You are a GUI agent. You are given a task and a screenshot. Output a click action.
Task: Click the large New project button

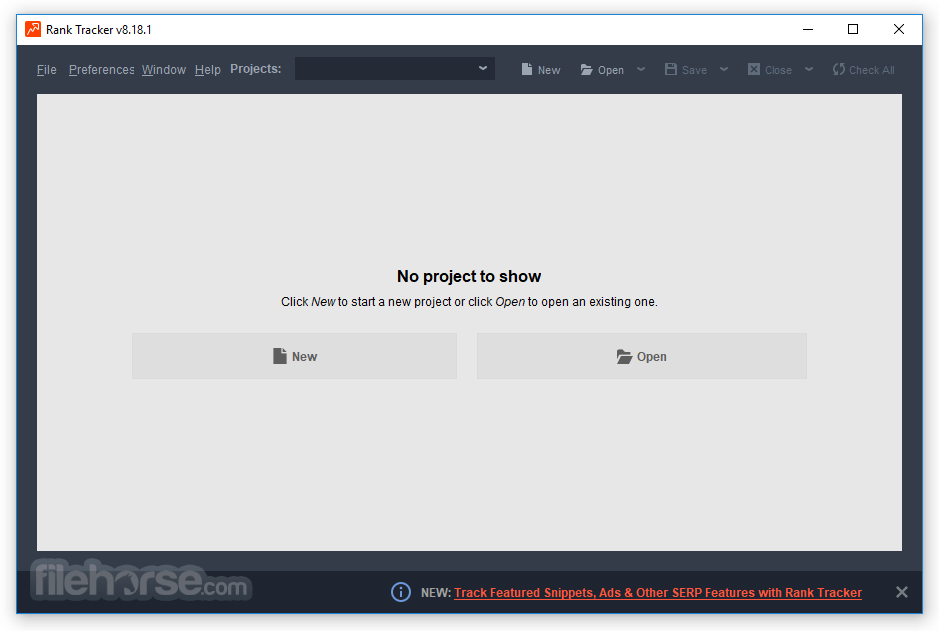(x=294, y=356)
